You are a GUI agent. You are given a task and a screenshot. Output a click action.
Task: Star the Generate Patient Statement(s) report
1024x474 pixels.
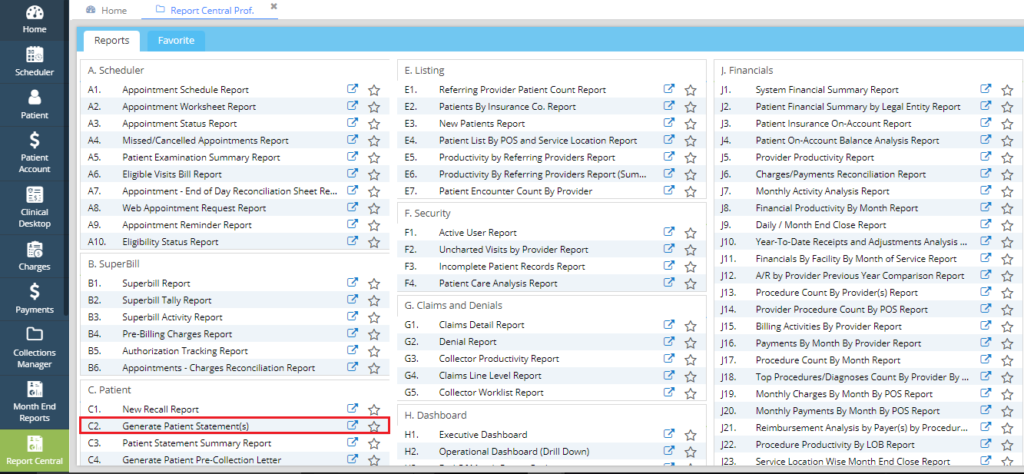[374, 426]
